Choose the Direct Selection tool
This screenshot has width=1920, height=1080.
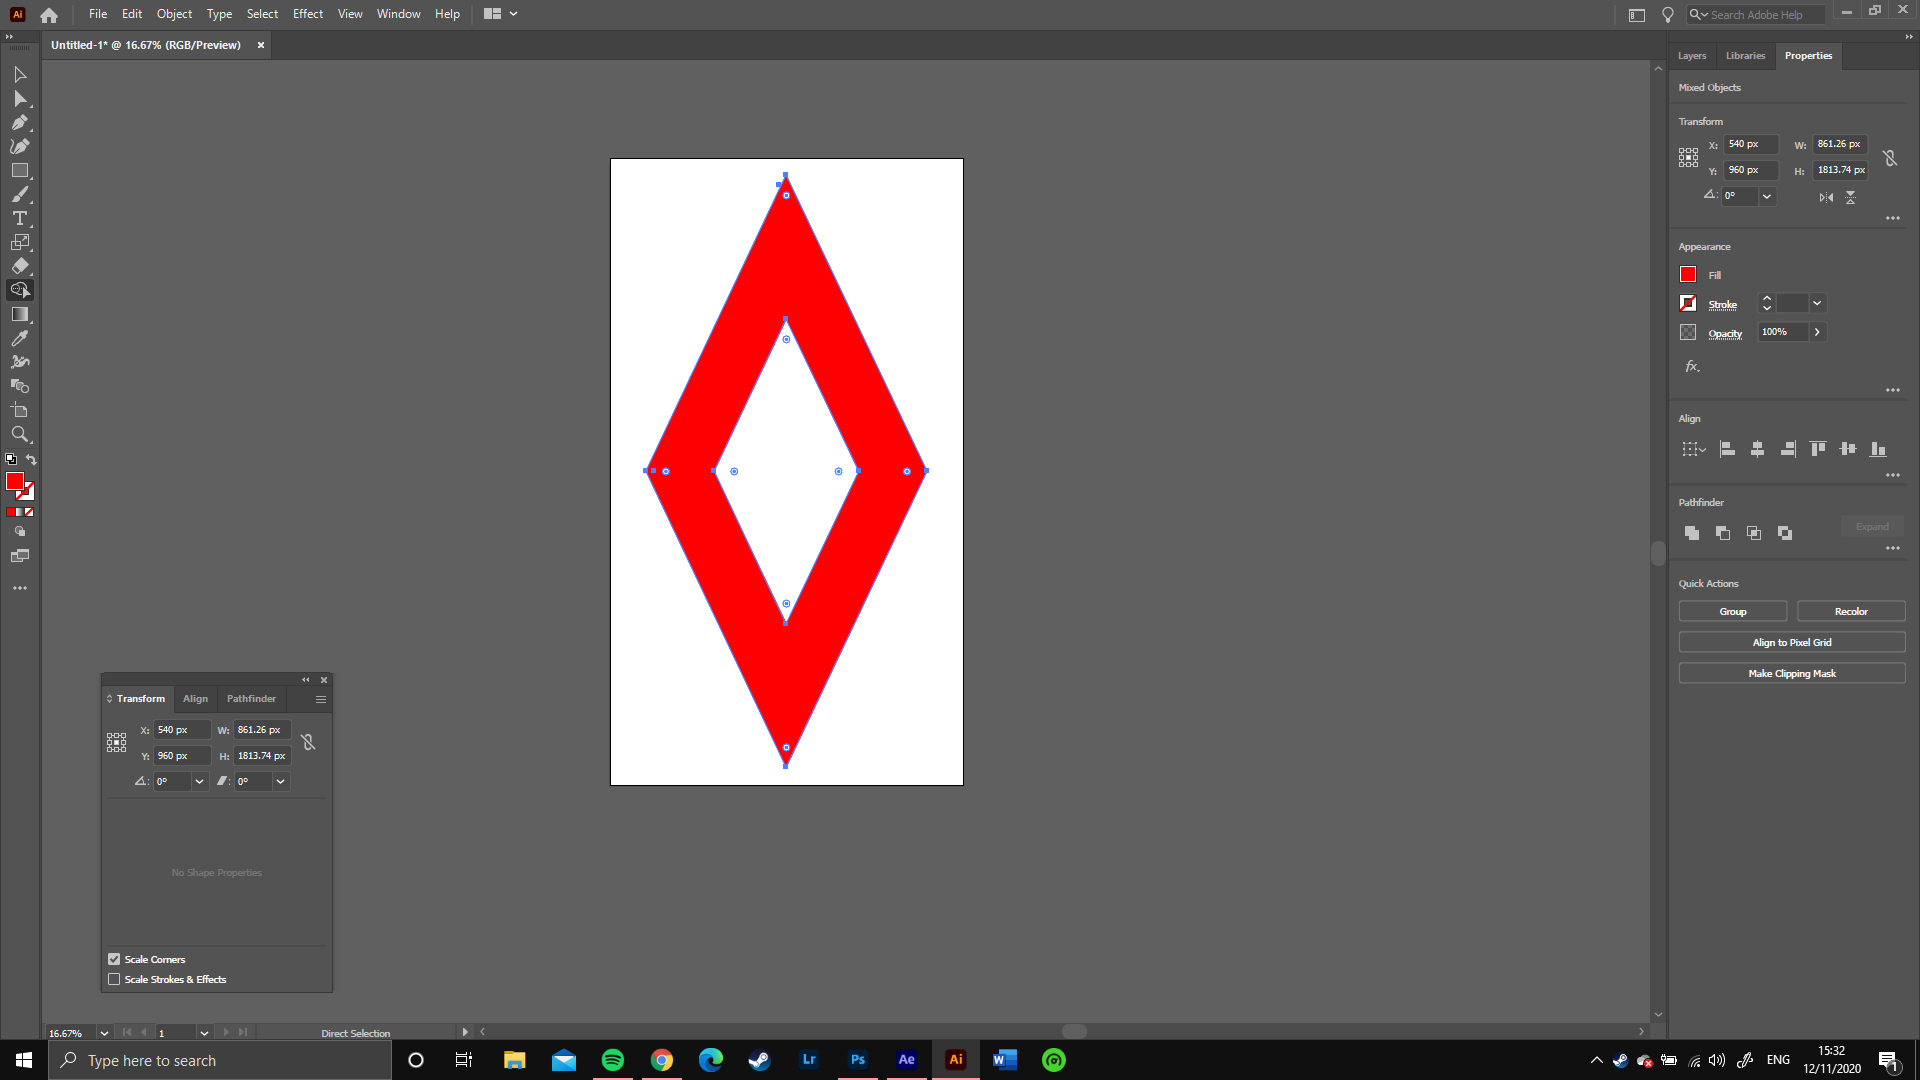pos(20,98)
